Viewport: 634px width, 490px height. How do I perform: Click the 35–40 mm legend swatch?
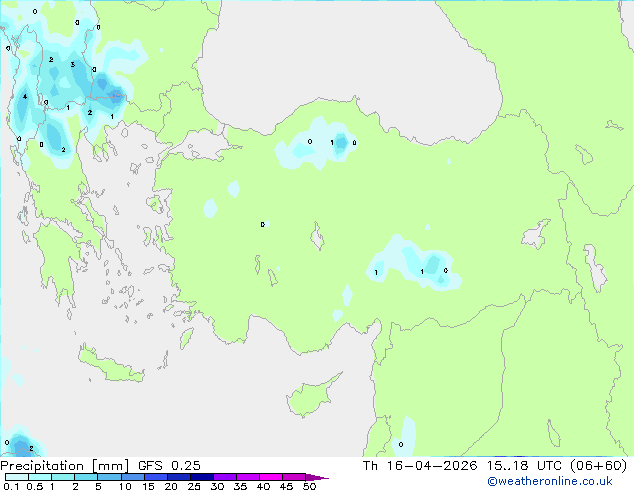(247, 477)
